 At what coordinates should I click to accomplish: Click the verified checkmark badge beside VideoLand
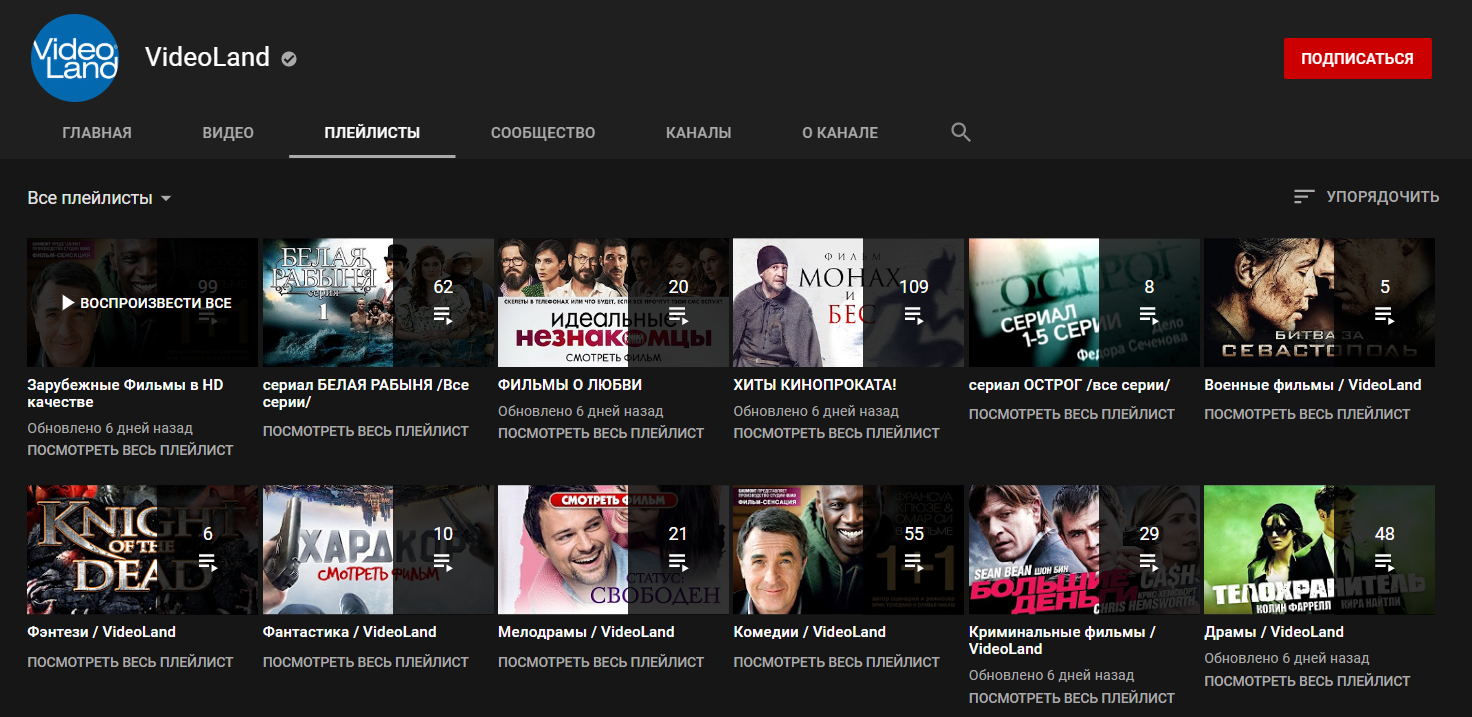[289, 59]
